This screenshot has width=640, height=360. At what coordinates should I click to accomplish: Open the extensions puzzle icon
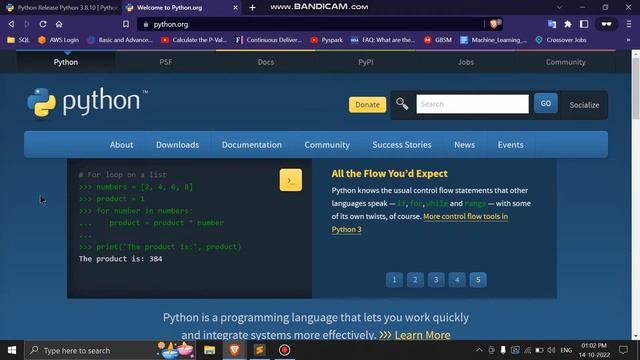coord(568,24)
